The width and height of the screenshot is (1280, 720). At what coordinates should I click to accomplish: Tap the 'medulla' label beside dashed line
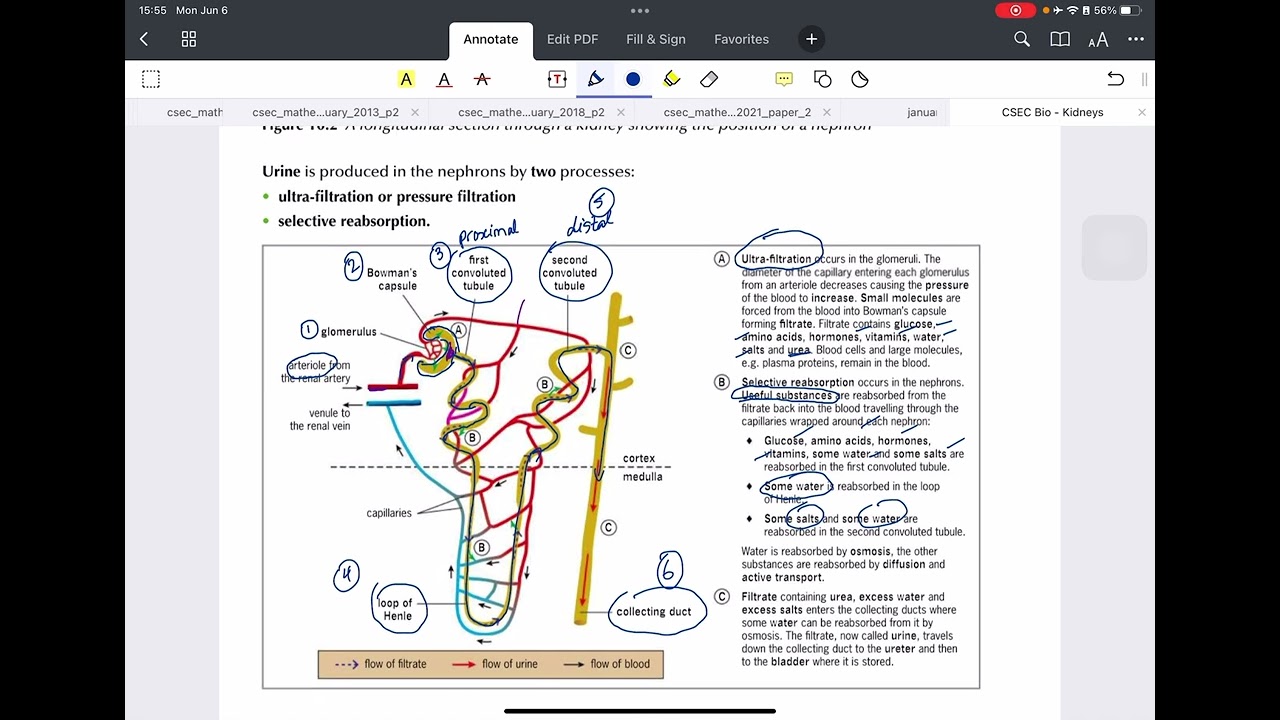point(642,477)
